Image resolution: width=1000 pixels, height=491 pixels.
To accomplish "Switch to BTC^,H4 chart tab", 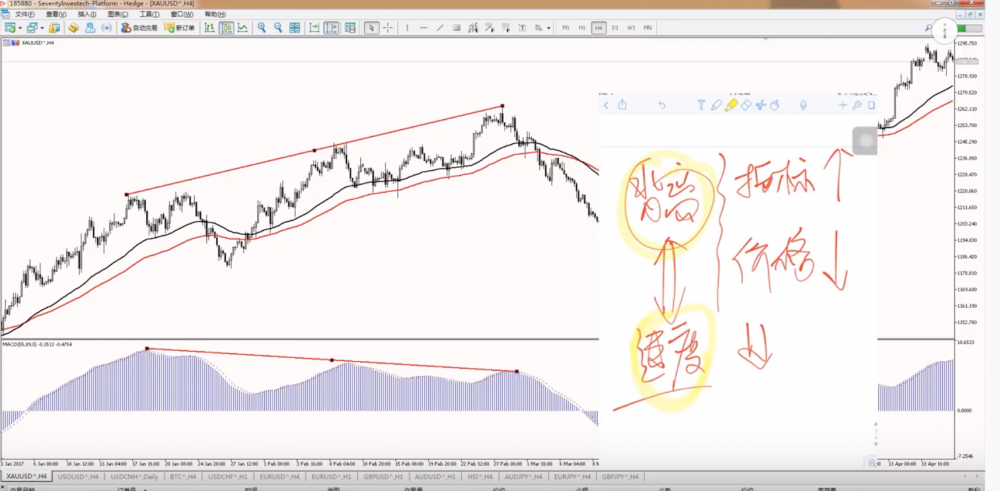I will (x=184, y=476).
